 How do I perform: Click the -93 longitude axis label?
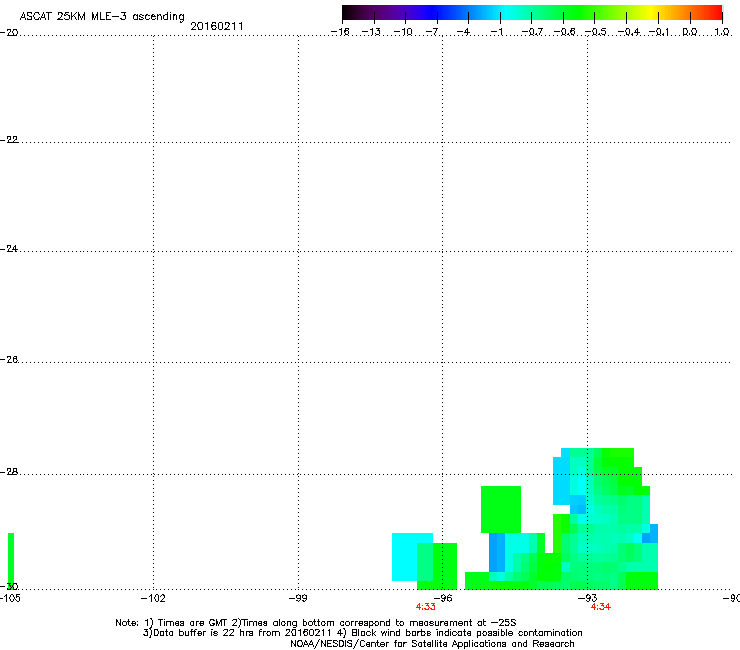587,599
